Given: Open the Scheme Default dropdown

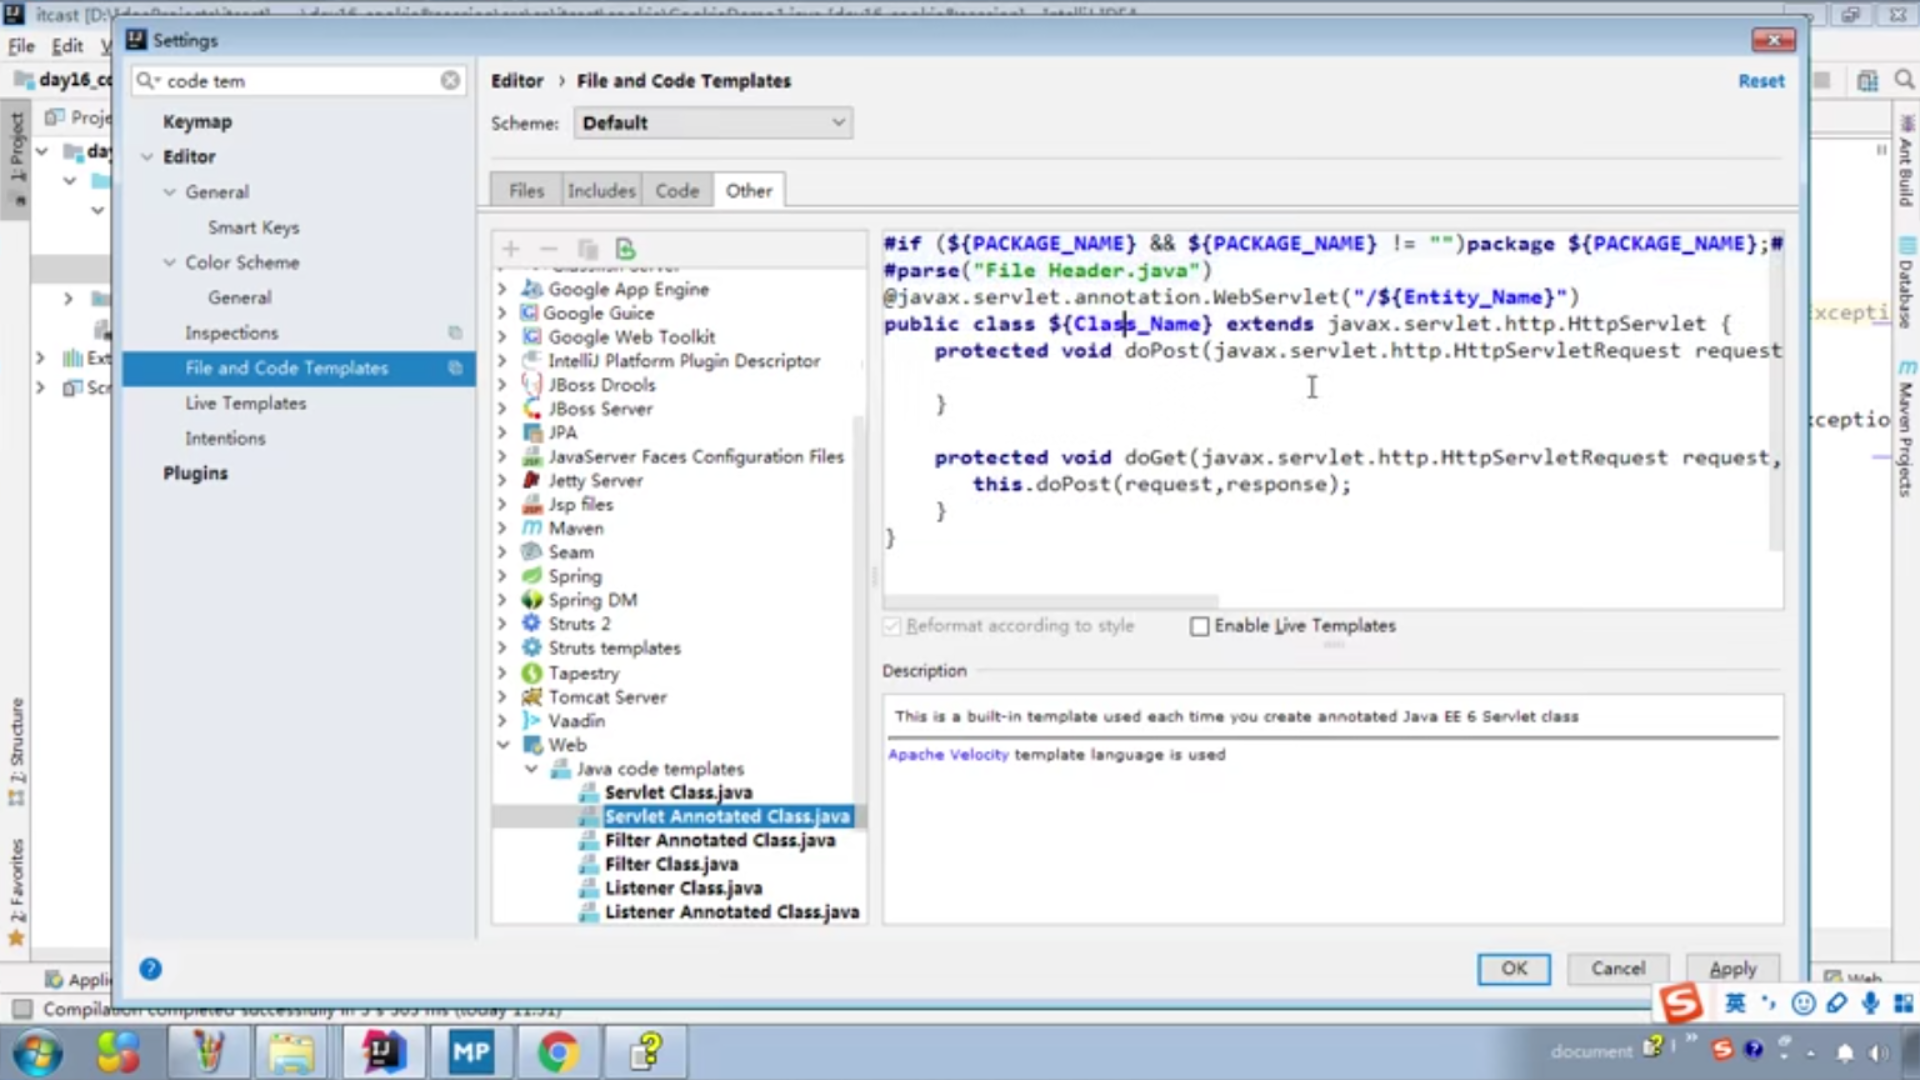Looking at the screenshot, I should point(713,123).
